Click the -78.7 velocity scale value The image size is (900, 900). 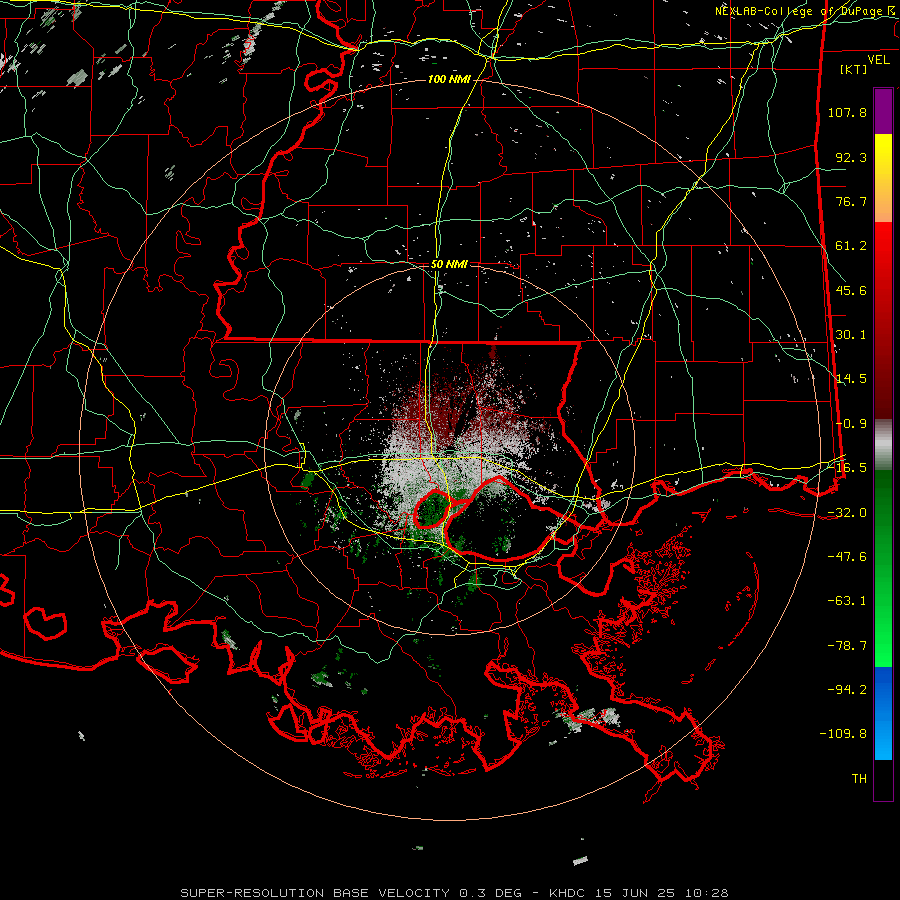click(x=847, y=646)
